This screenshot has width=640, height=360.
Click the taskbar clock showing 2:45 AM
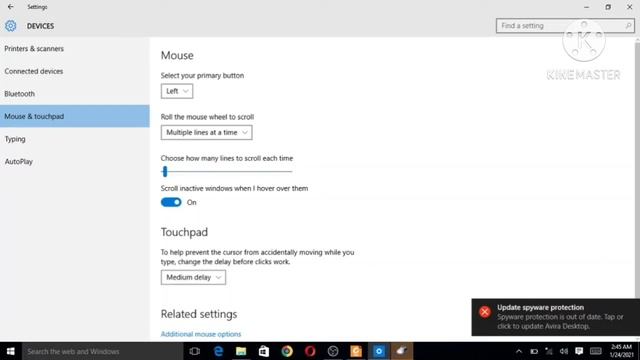(622, 351)
